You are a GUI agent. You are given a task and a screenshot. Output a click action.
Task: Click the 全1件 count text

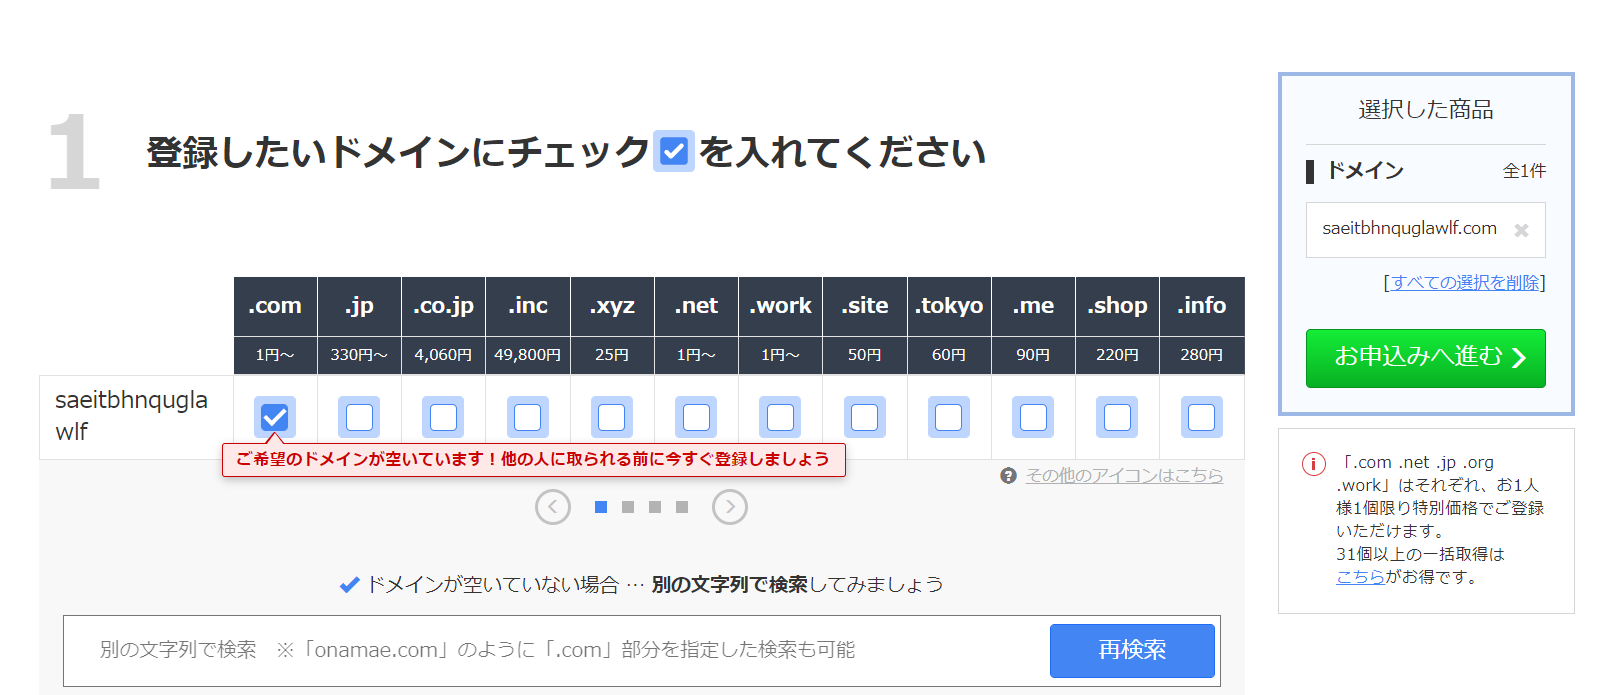1524,172
